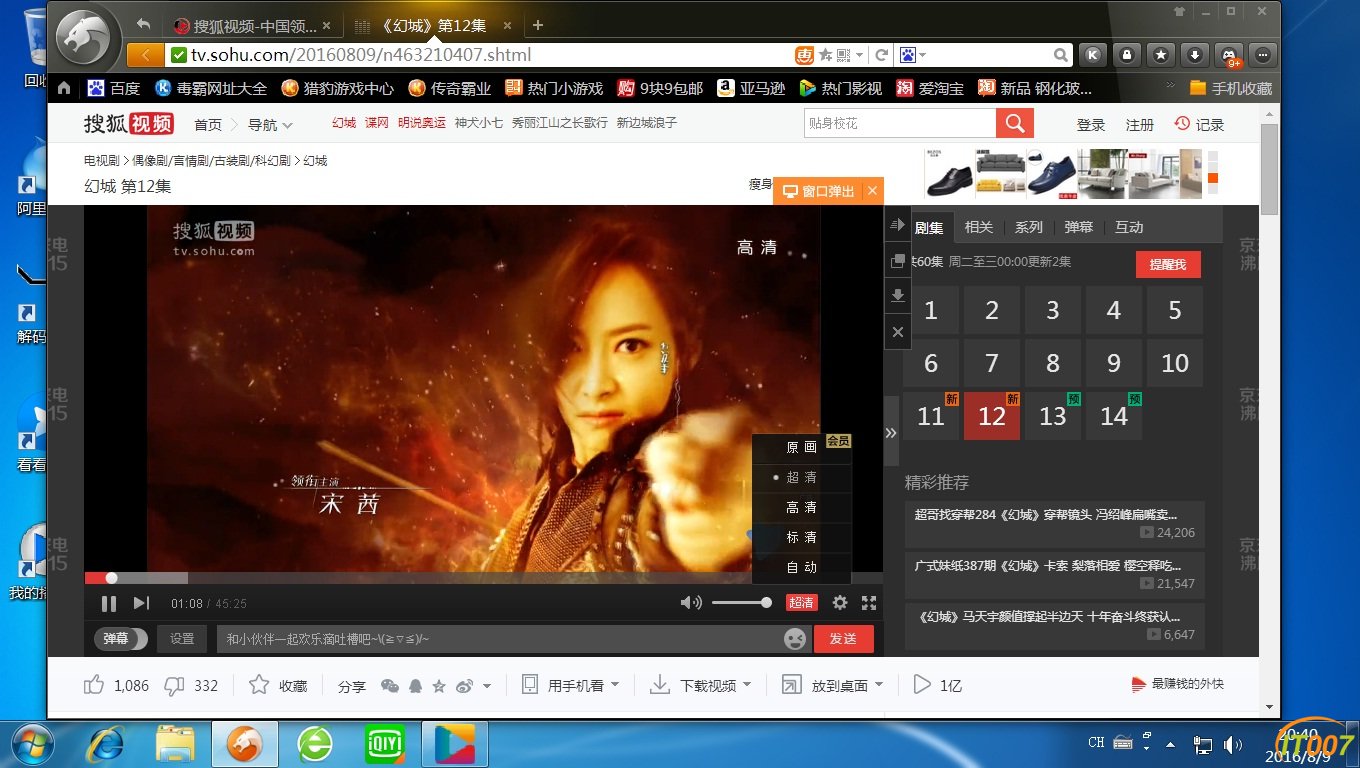
Task: Skip to the next episode
Action: (x=141, y=603)
